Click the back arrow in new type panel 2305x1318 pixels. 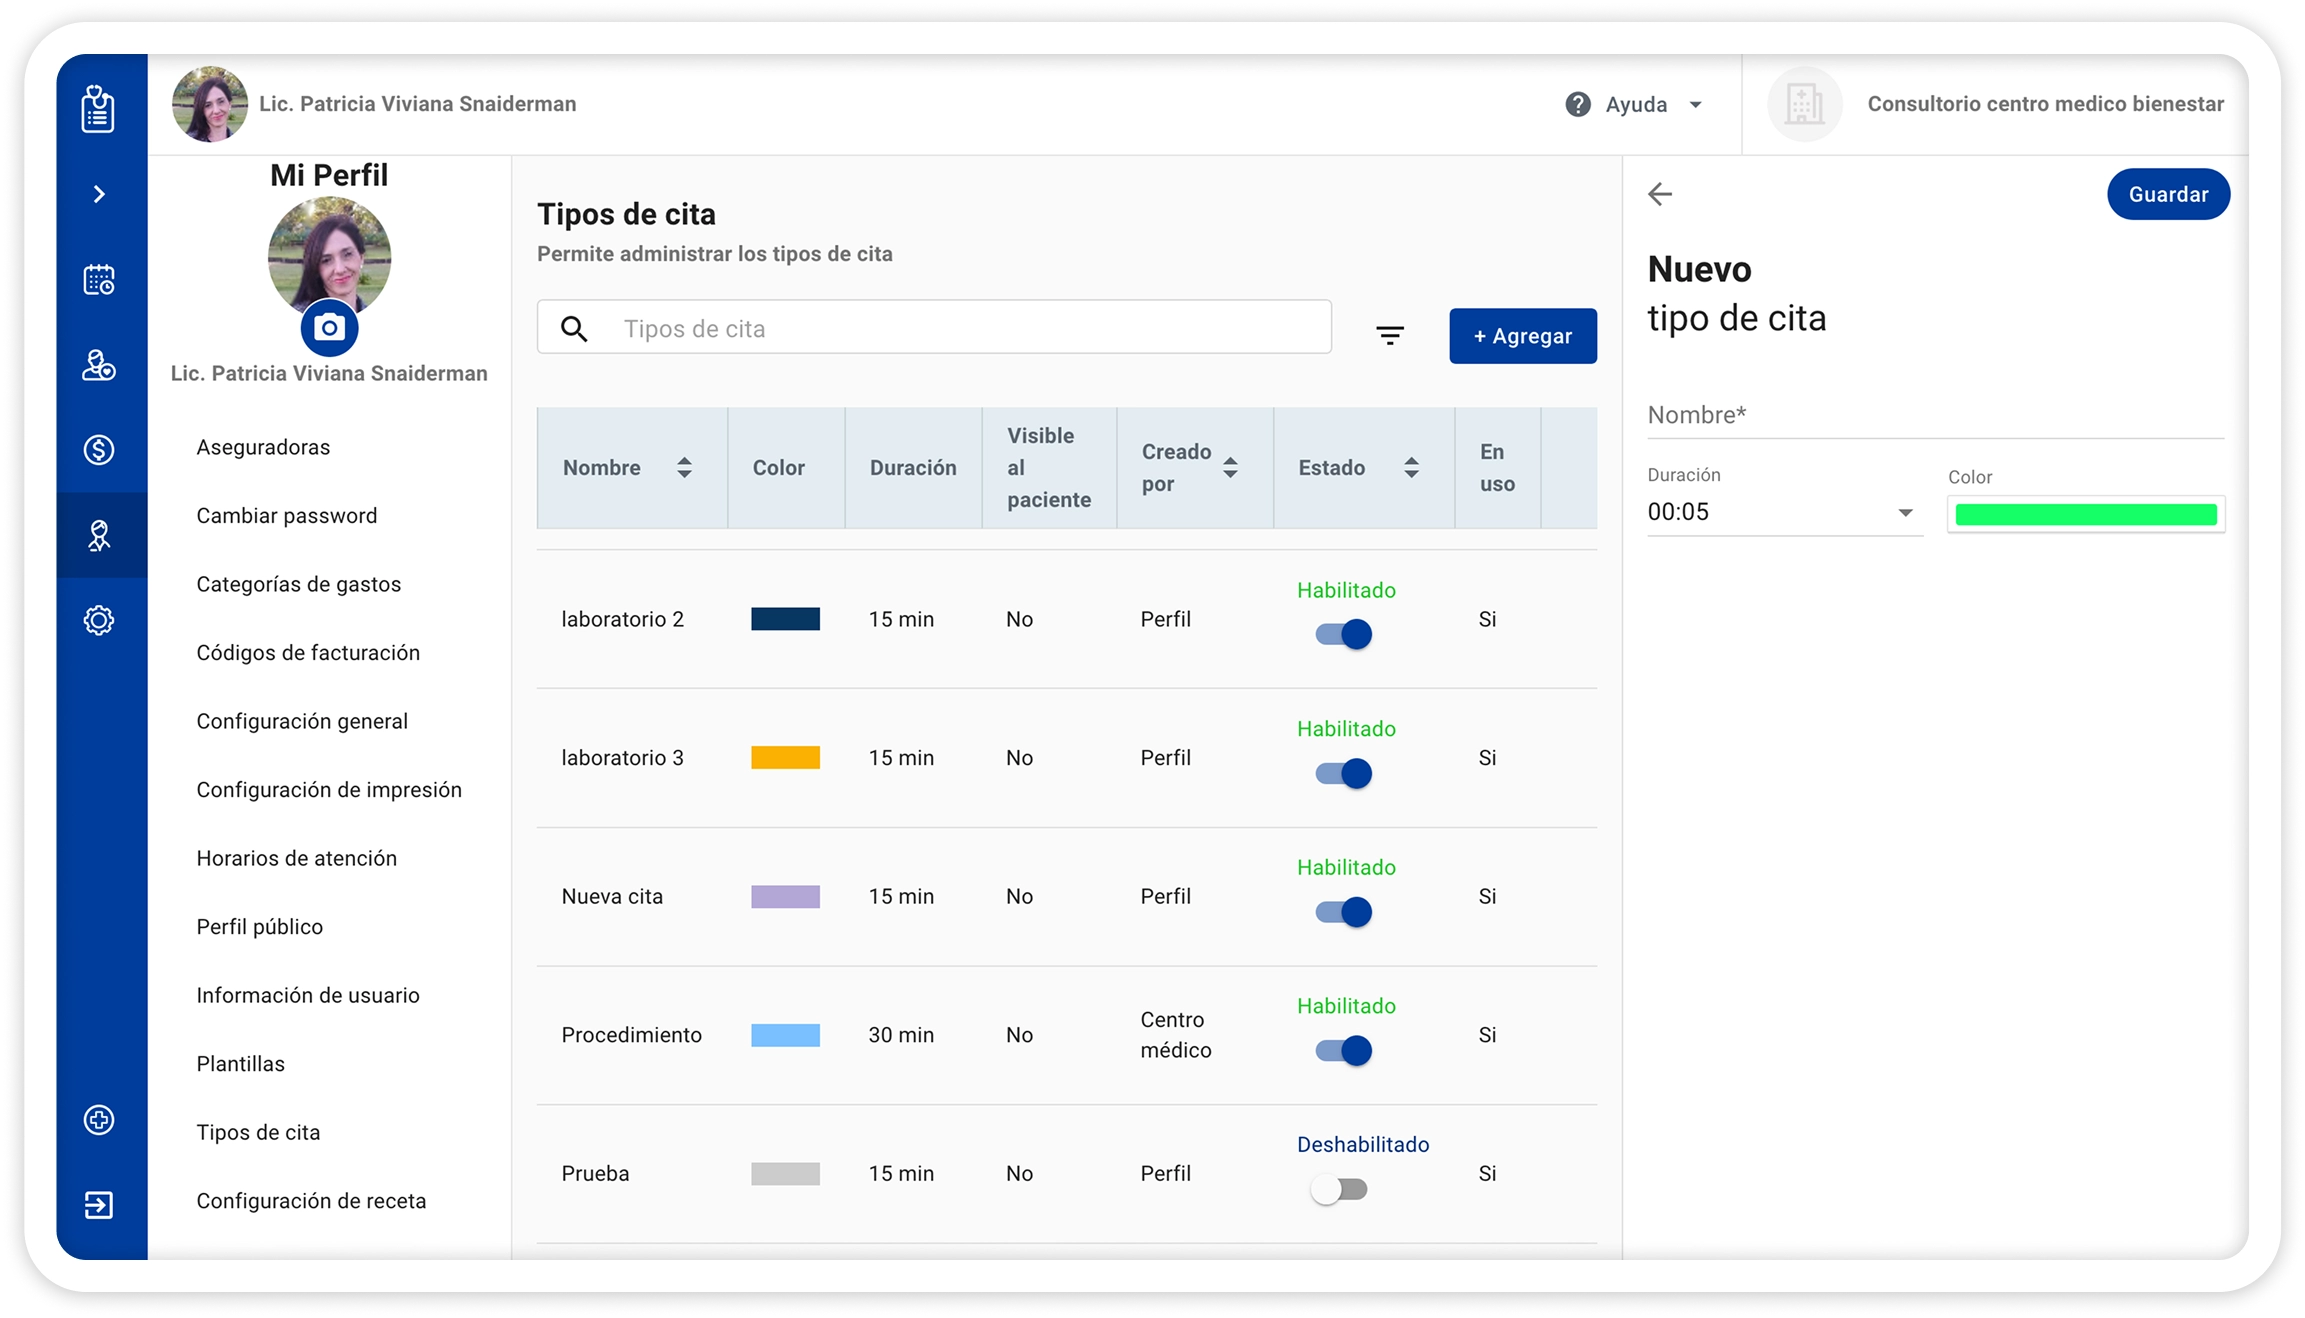(1660, 194)
